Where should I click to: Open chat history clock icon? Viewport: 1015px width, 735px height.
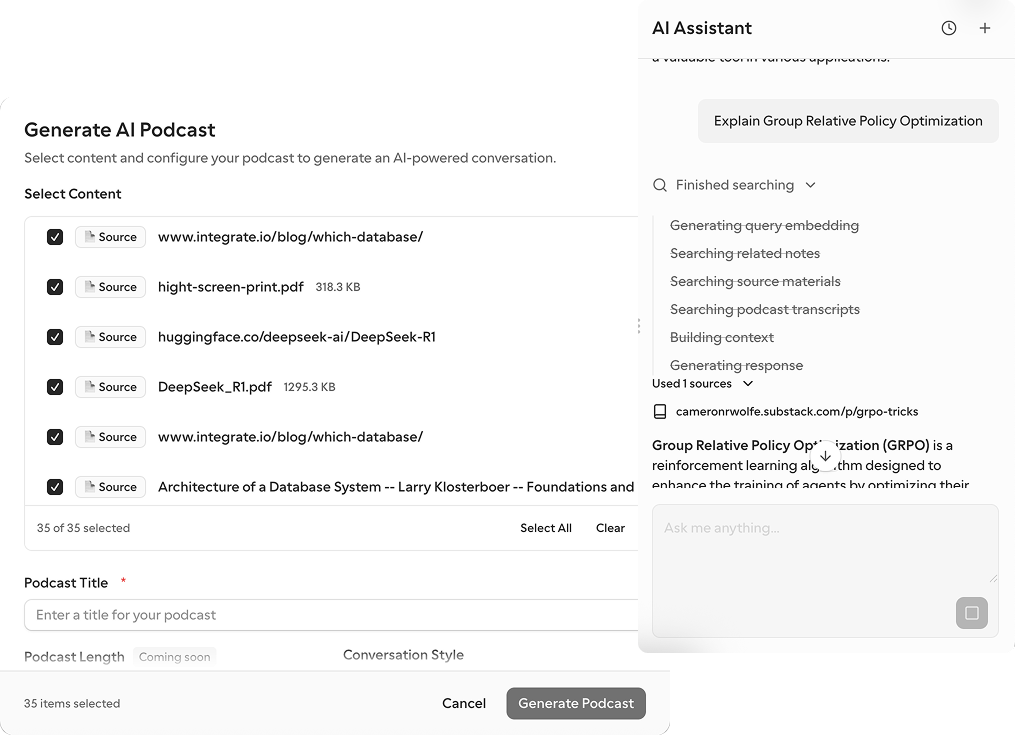(x=949, y=28)
